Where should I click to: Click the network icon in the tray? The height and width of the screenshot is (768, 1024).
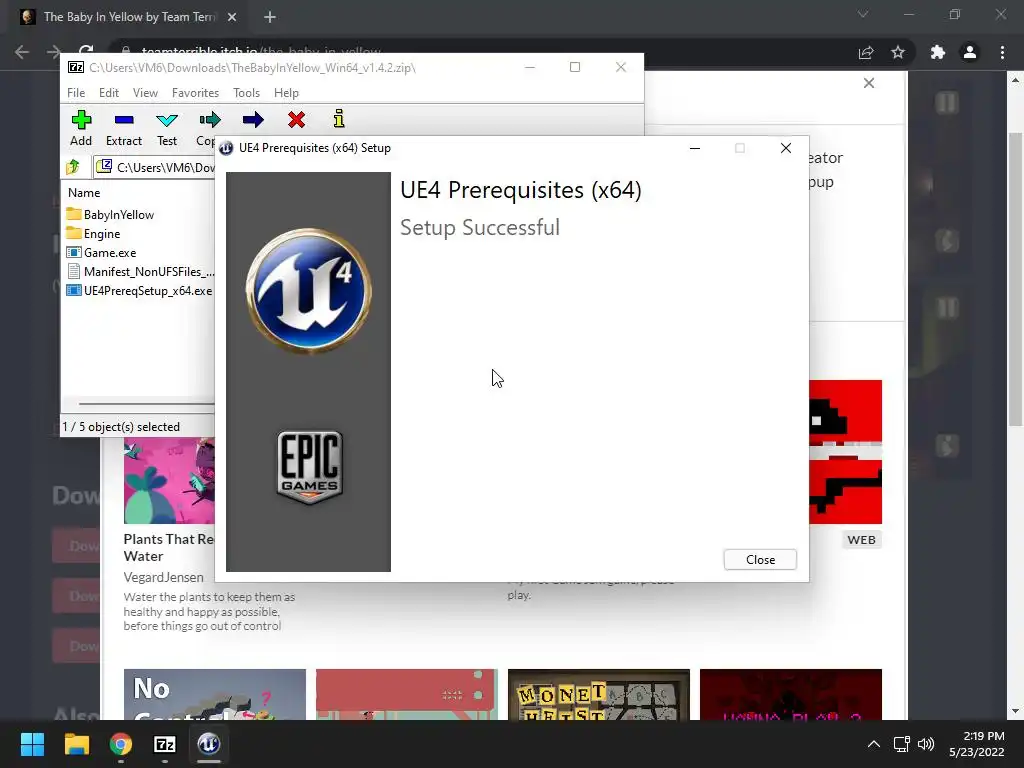point(902,744)
